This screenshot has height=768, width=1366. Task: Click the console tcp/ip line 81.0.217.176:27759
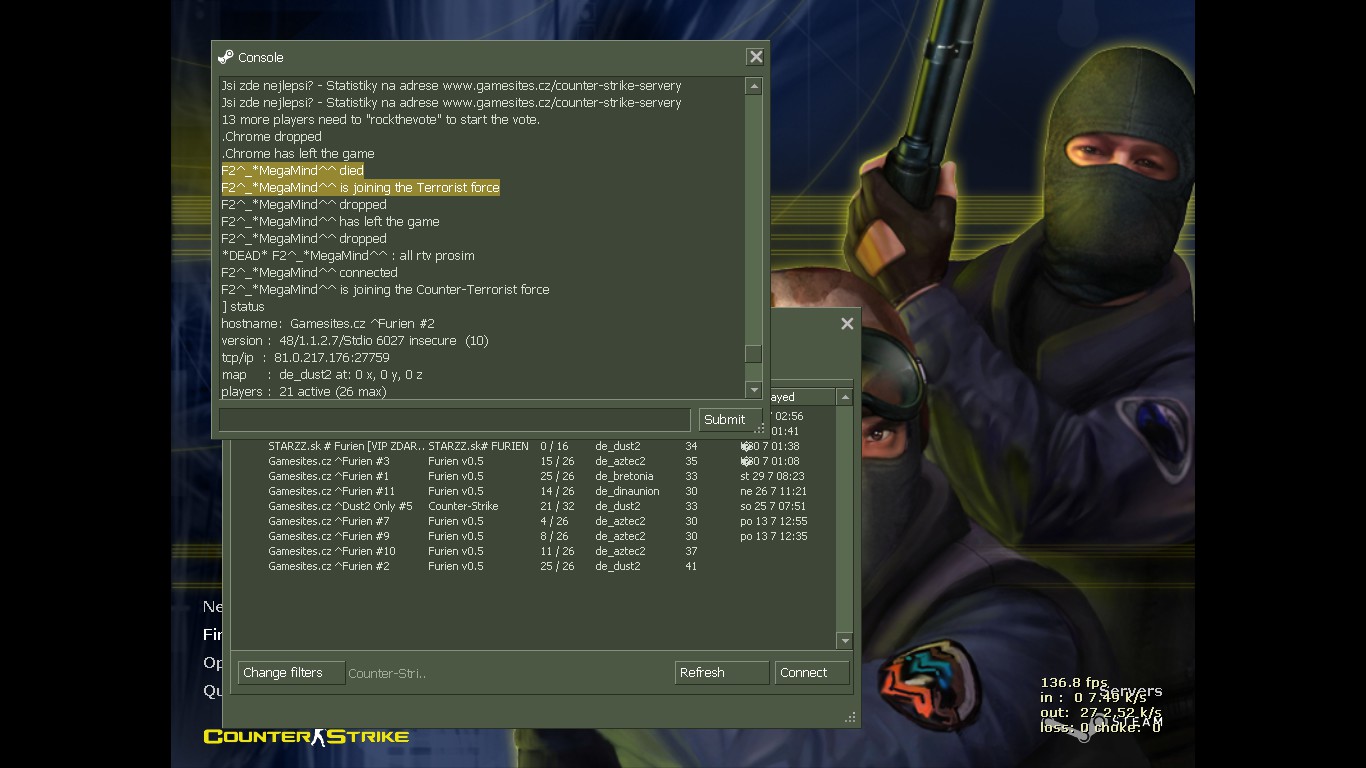click(x=305, y=357)
